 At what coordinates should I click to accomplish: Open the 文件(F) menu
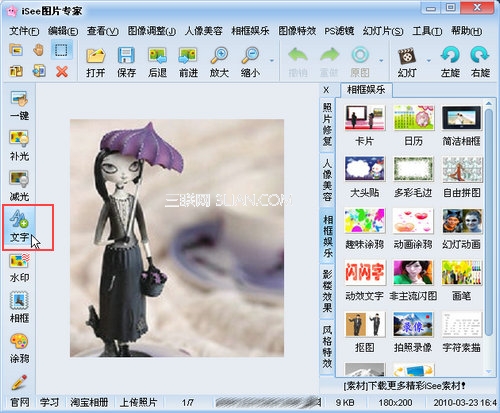coord(24,31)
